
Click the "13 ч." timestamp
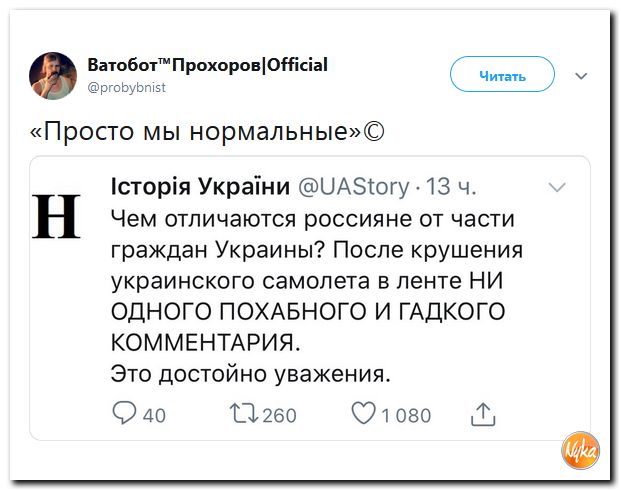[451, 187]
